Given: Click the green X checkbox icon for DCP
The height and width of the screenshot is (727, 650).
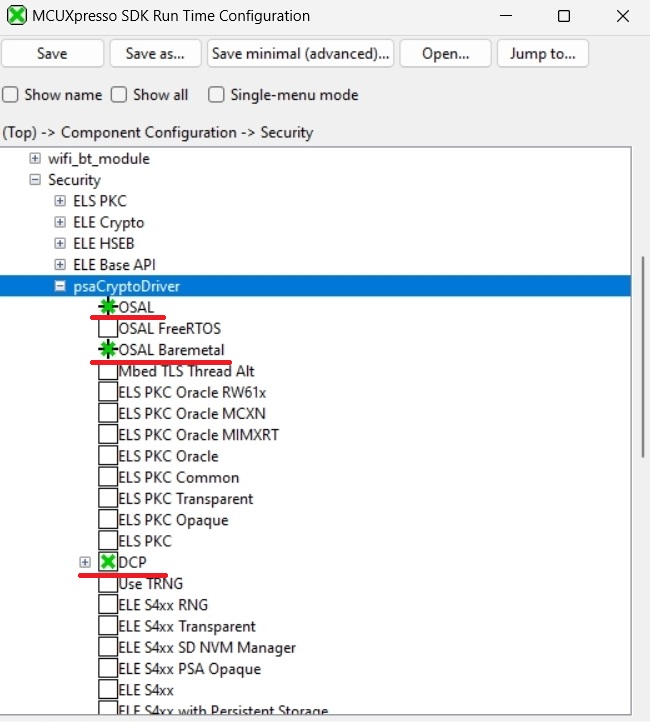Looking at the screenshot, I should point(107,562).
